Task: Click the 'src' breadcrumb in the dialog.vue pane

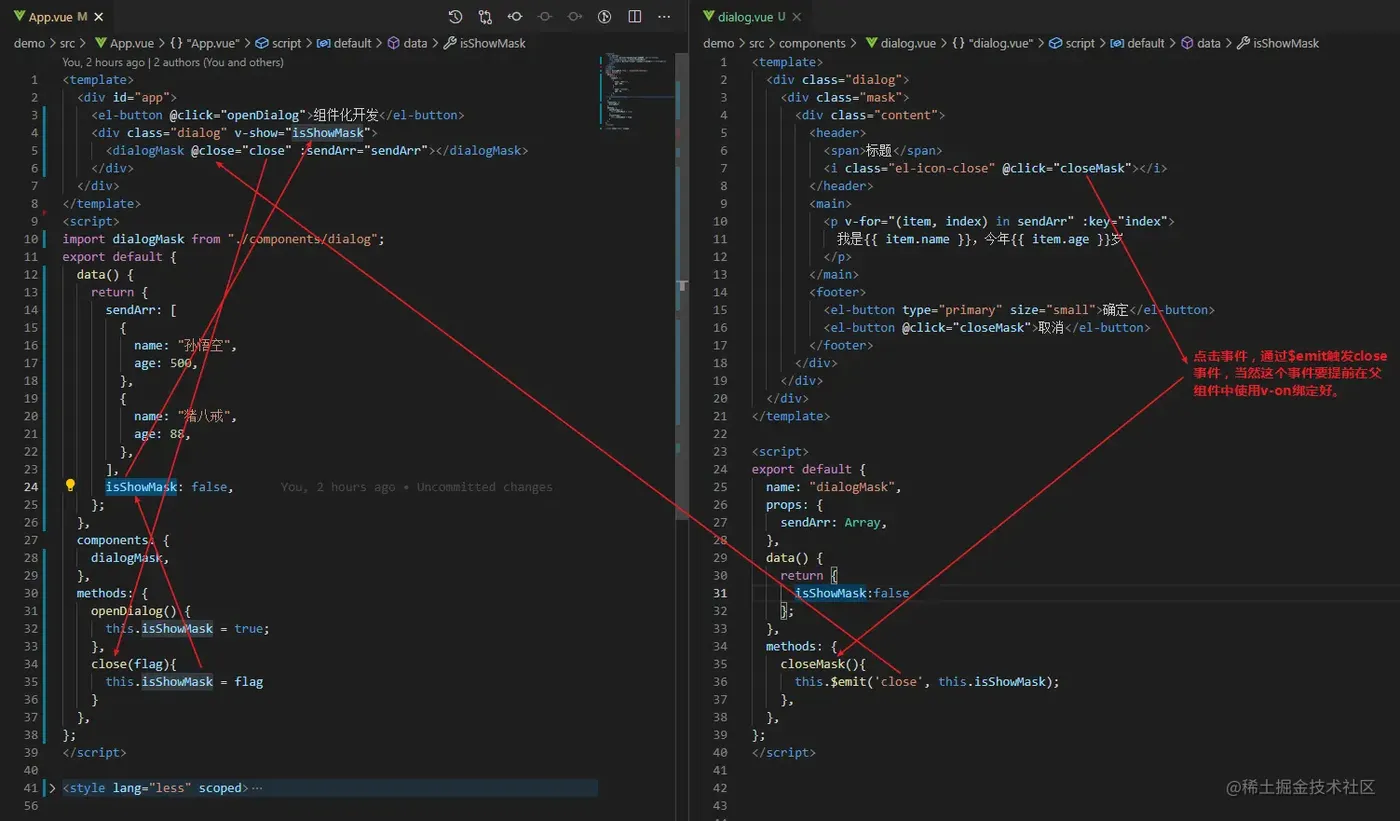Action: [x=757, y=43]
